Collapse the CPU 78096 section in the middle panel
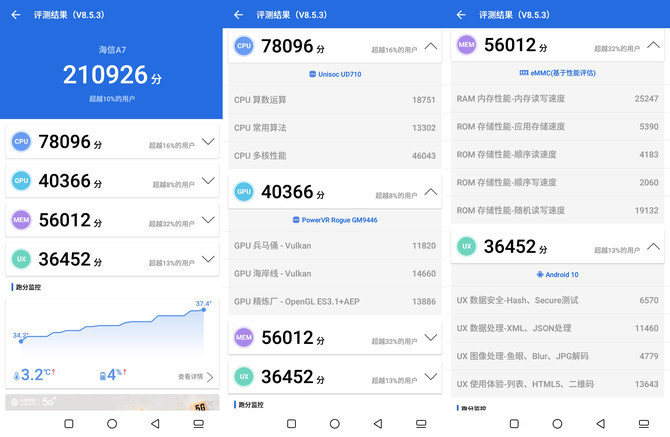This screenshot has width=670, height=437. 431,46
